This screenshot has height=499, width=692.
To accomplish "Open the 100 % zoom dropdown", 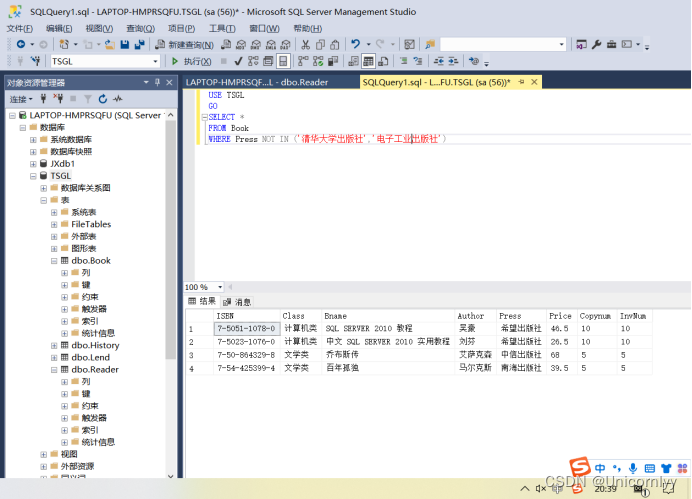I will 220,287.
